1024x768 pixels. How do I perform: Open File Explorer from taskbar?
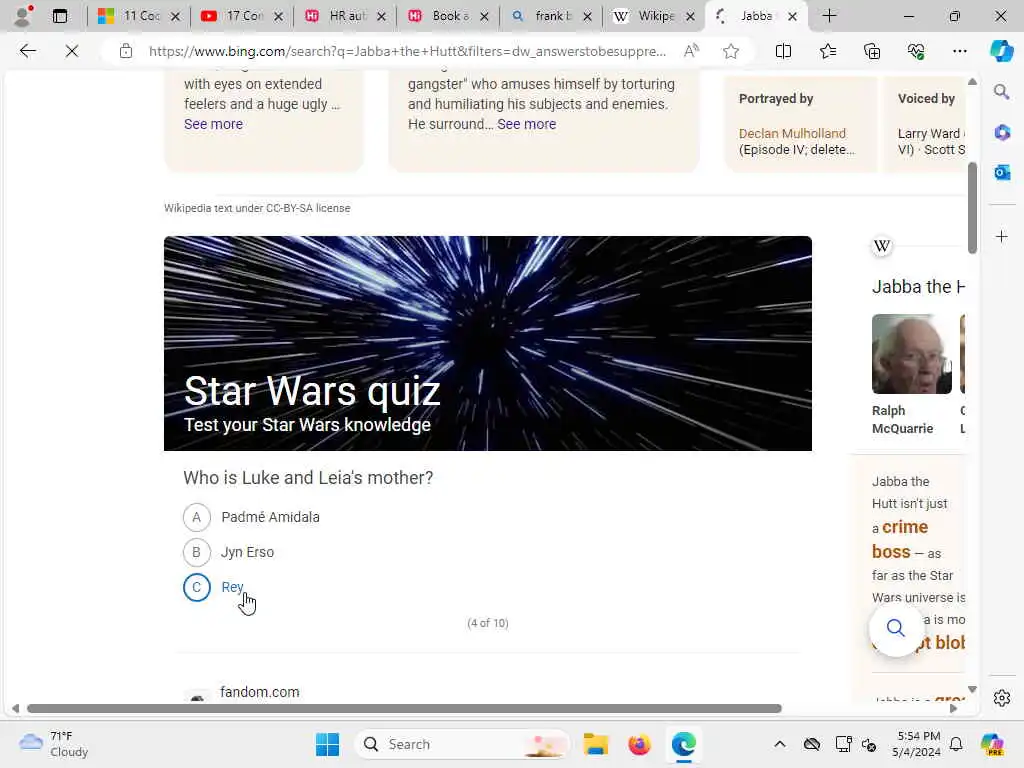596,744
